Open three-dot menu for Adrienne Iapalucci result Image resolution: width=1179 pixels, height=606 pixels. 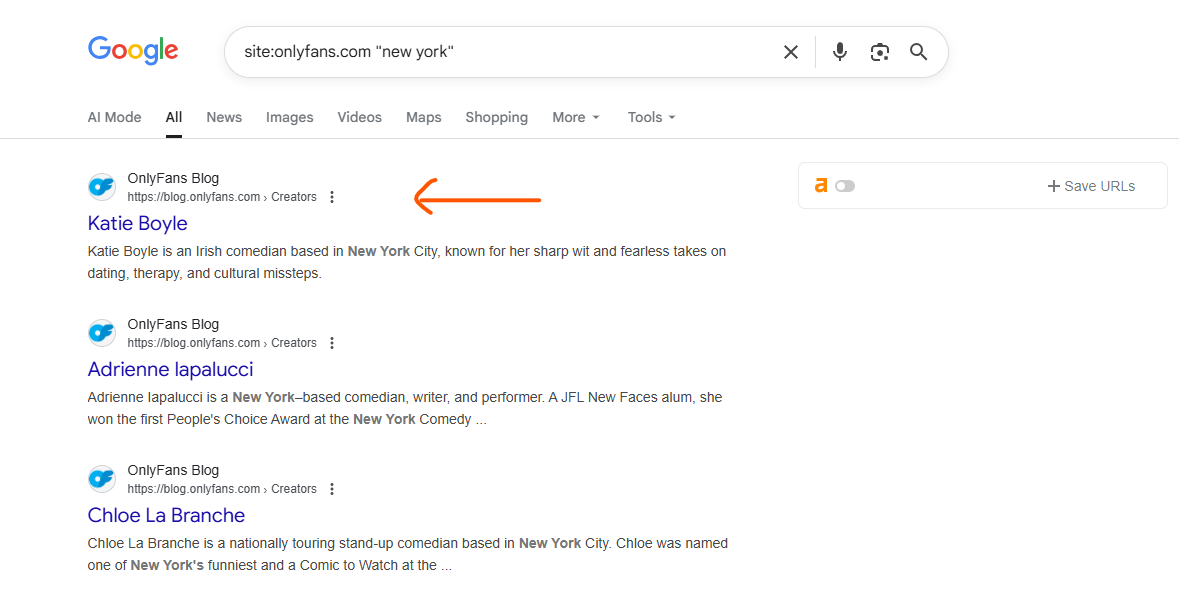point(332,343)
